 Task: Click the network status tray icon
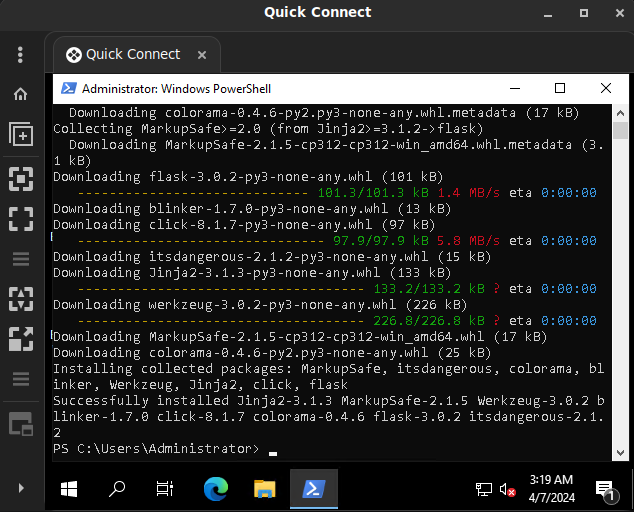tap(484, 489)
